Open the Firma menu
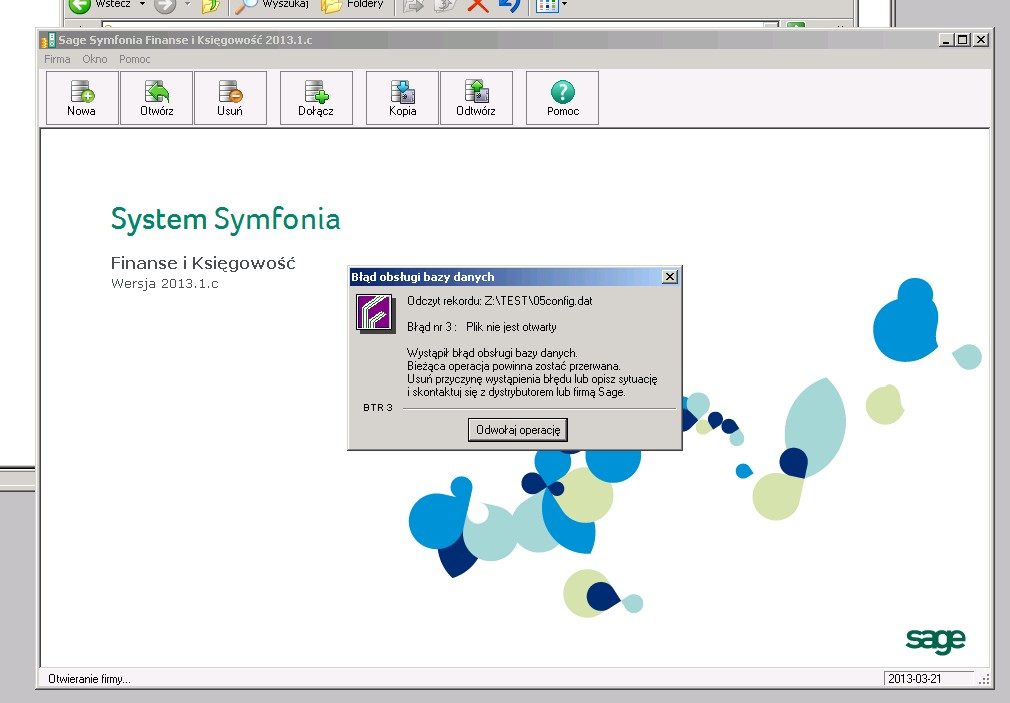1010x703 pixels. (57, 59)
